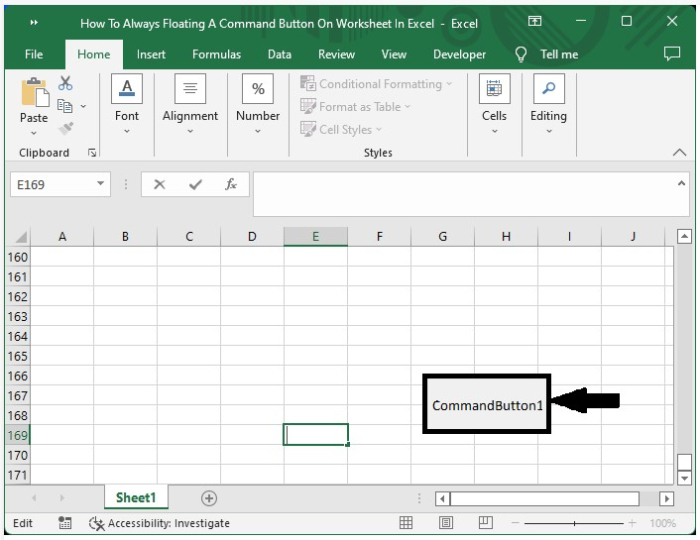Click the Format as Table icon
Screen dimensions: 700x540
coord(308,106)
